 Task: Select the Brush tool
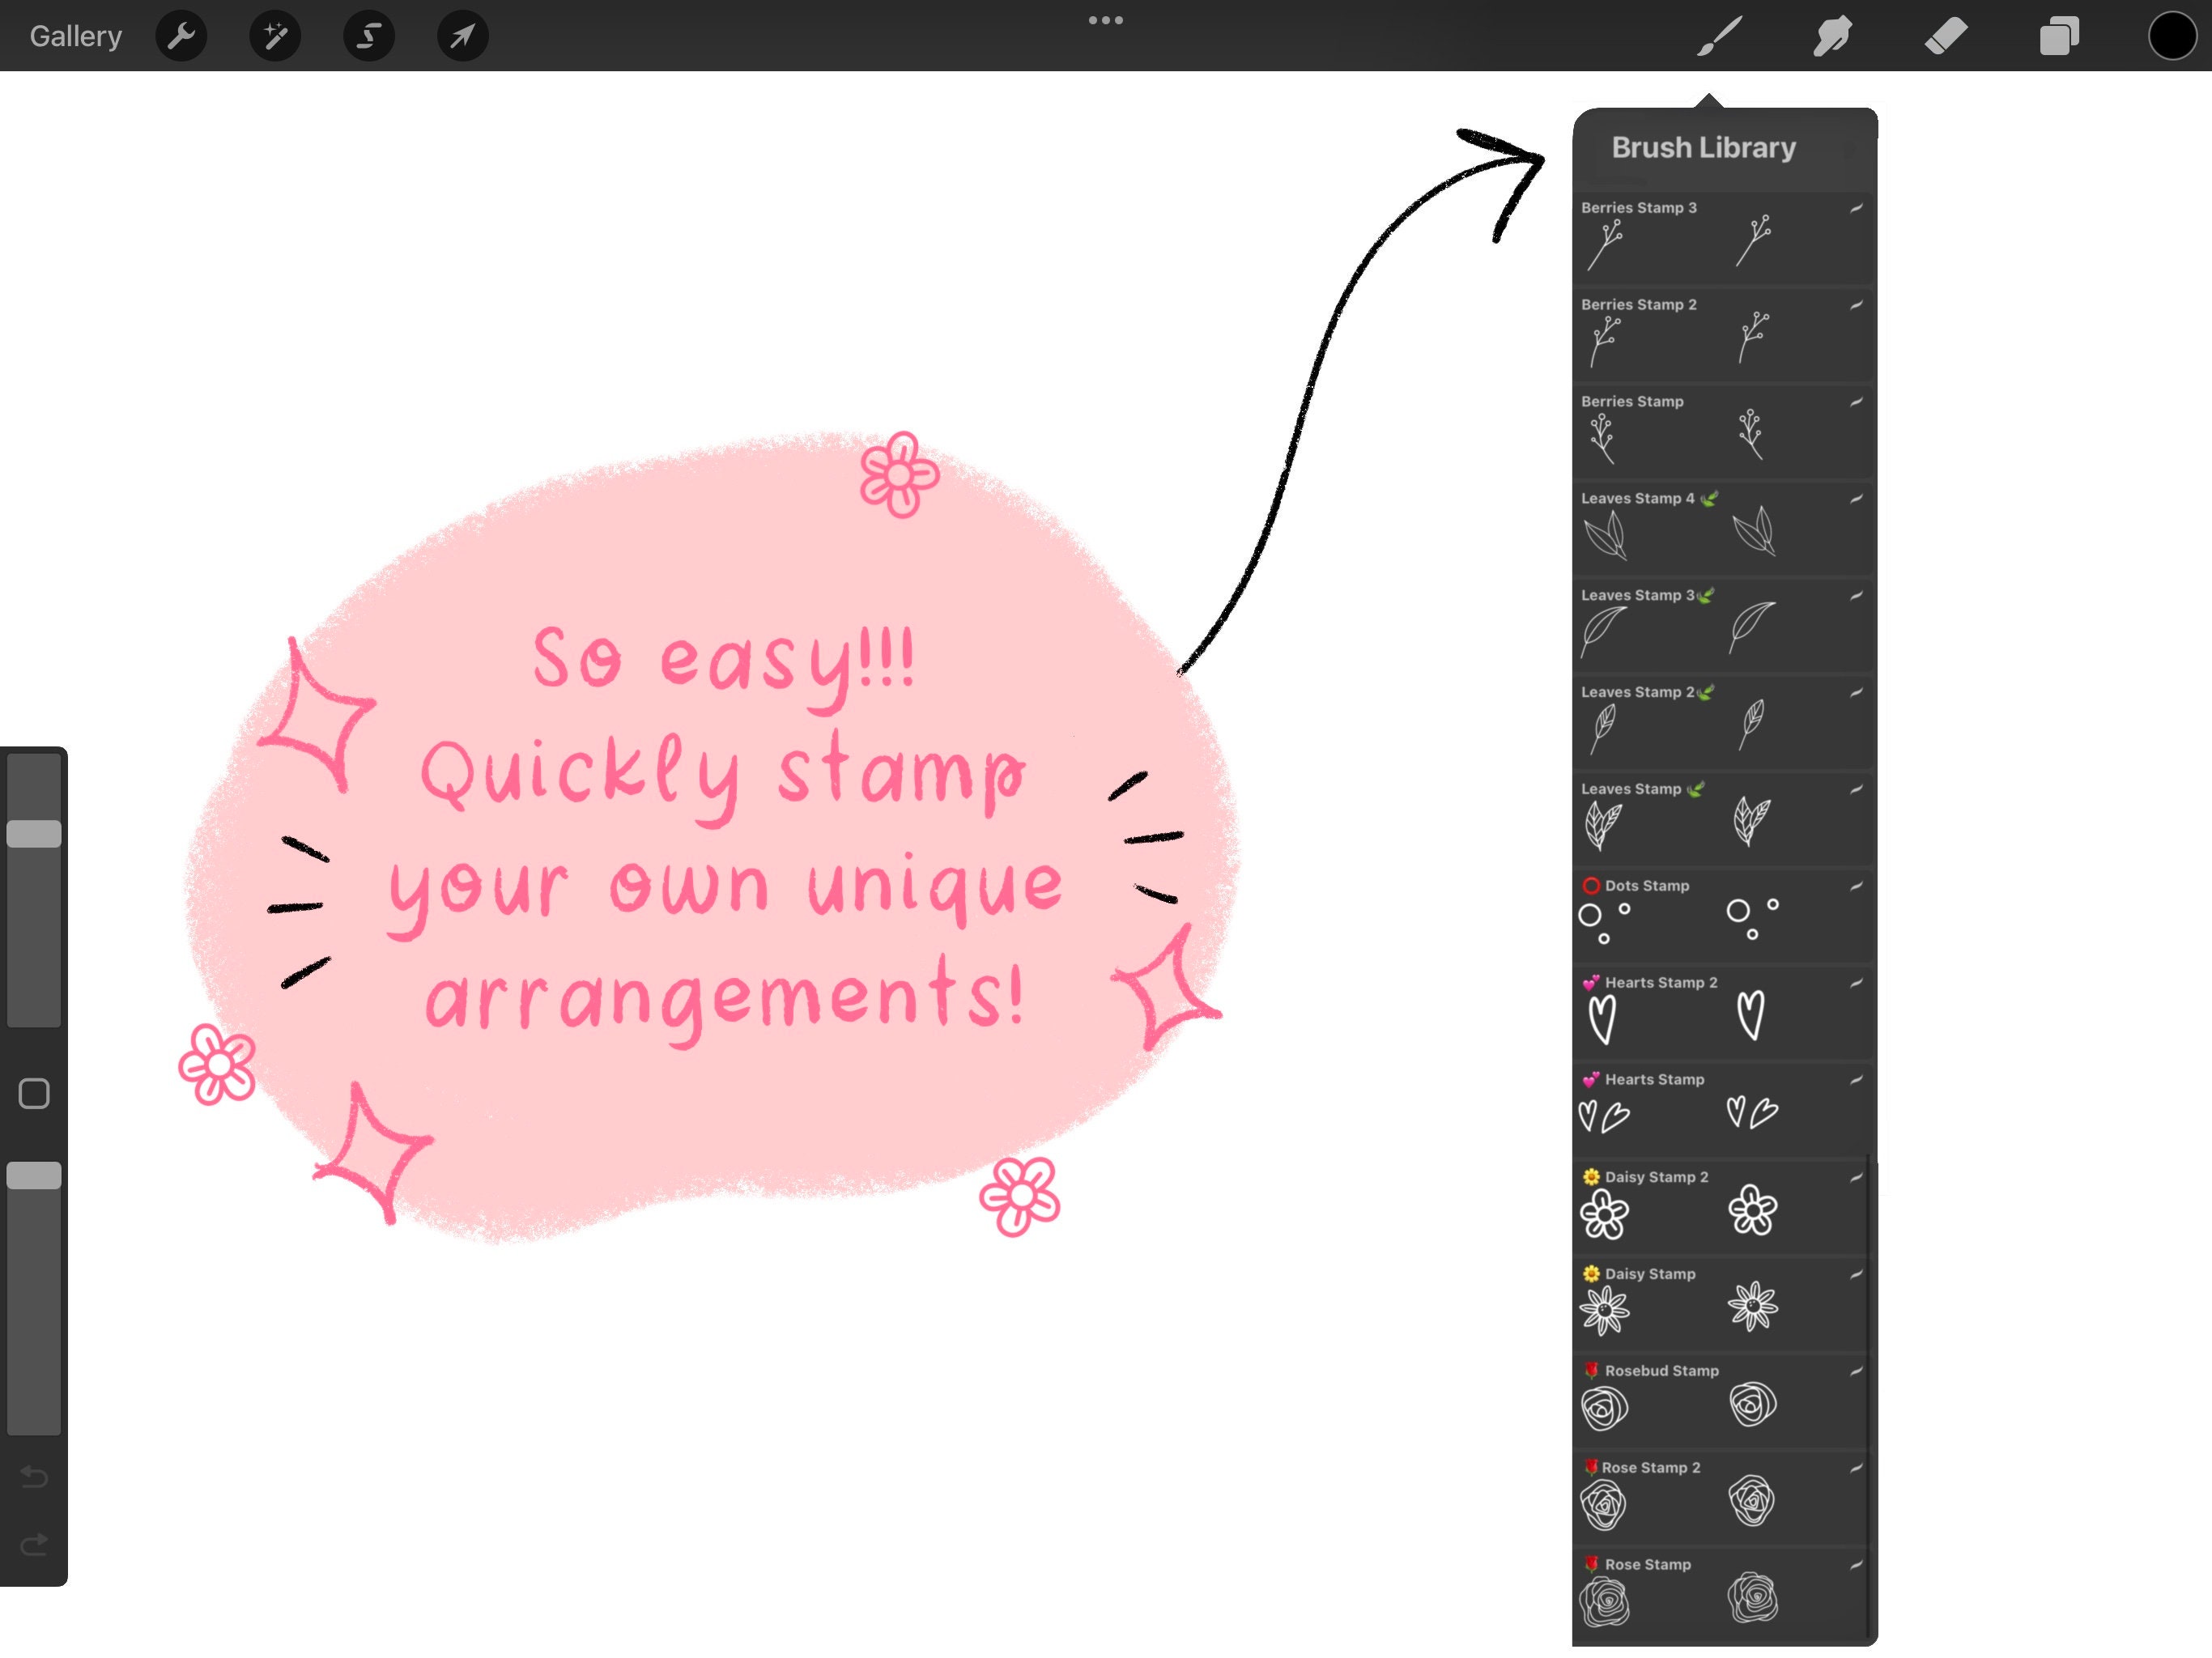click(1719, 37)
